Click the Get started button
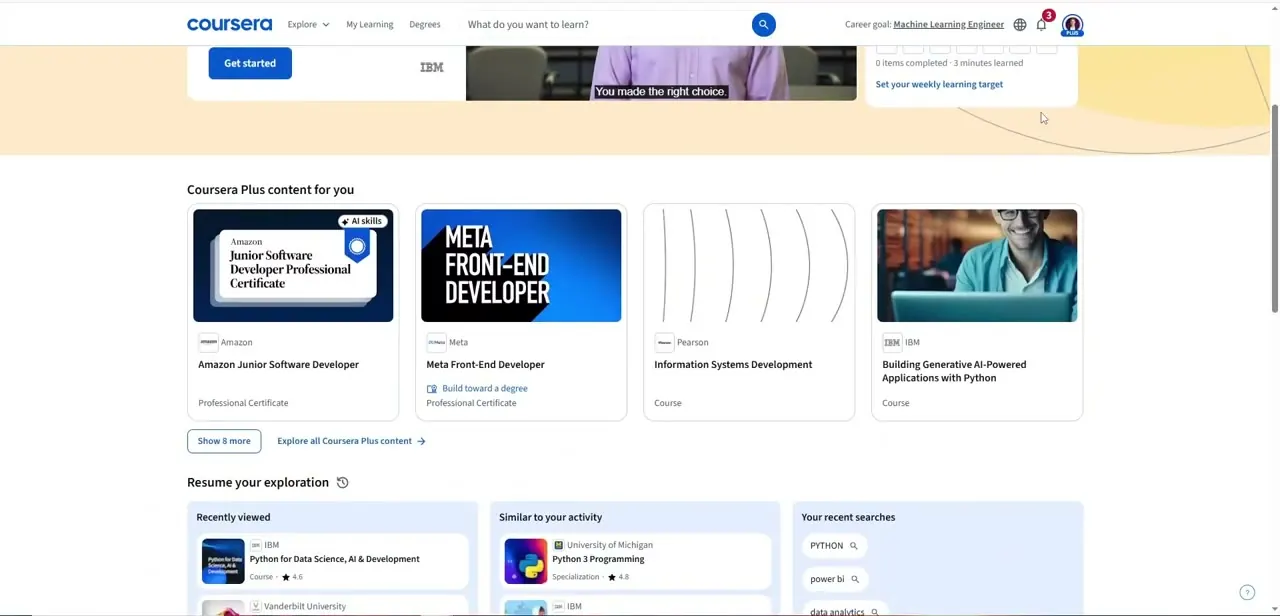 coord(250,63)
